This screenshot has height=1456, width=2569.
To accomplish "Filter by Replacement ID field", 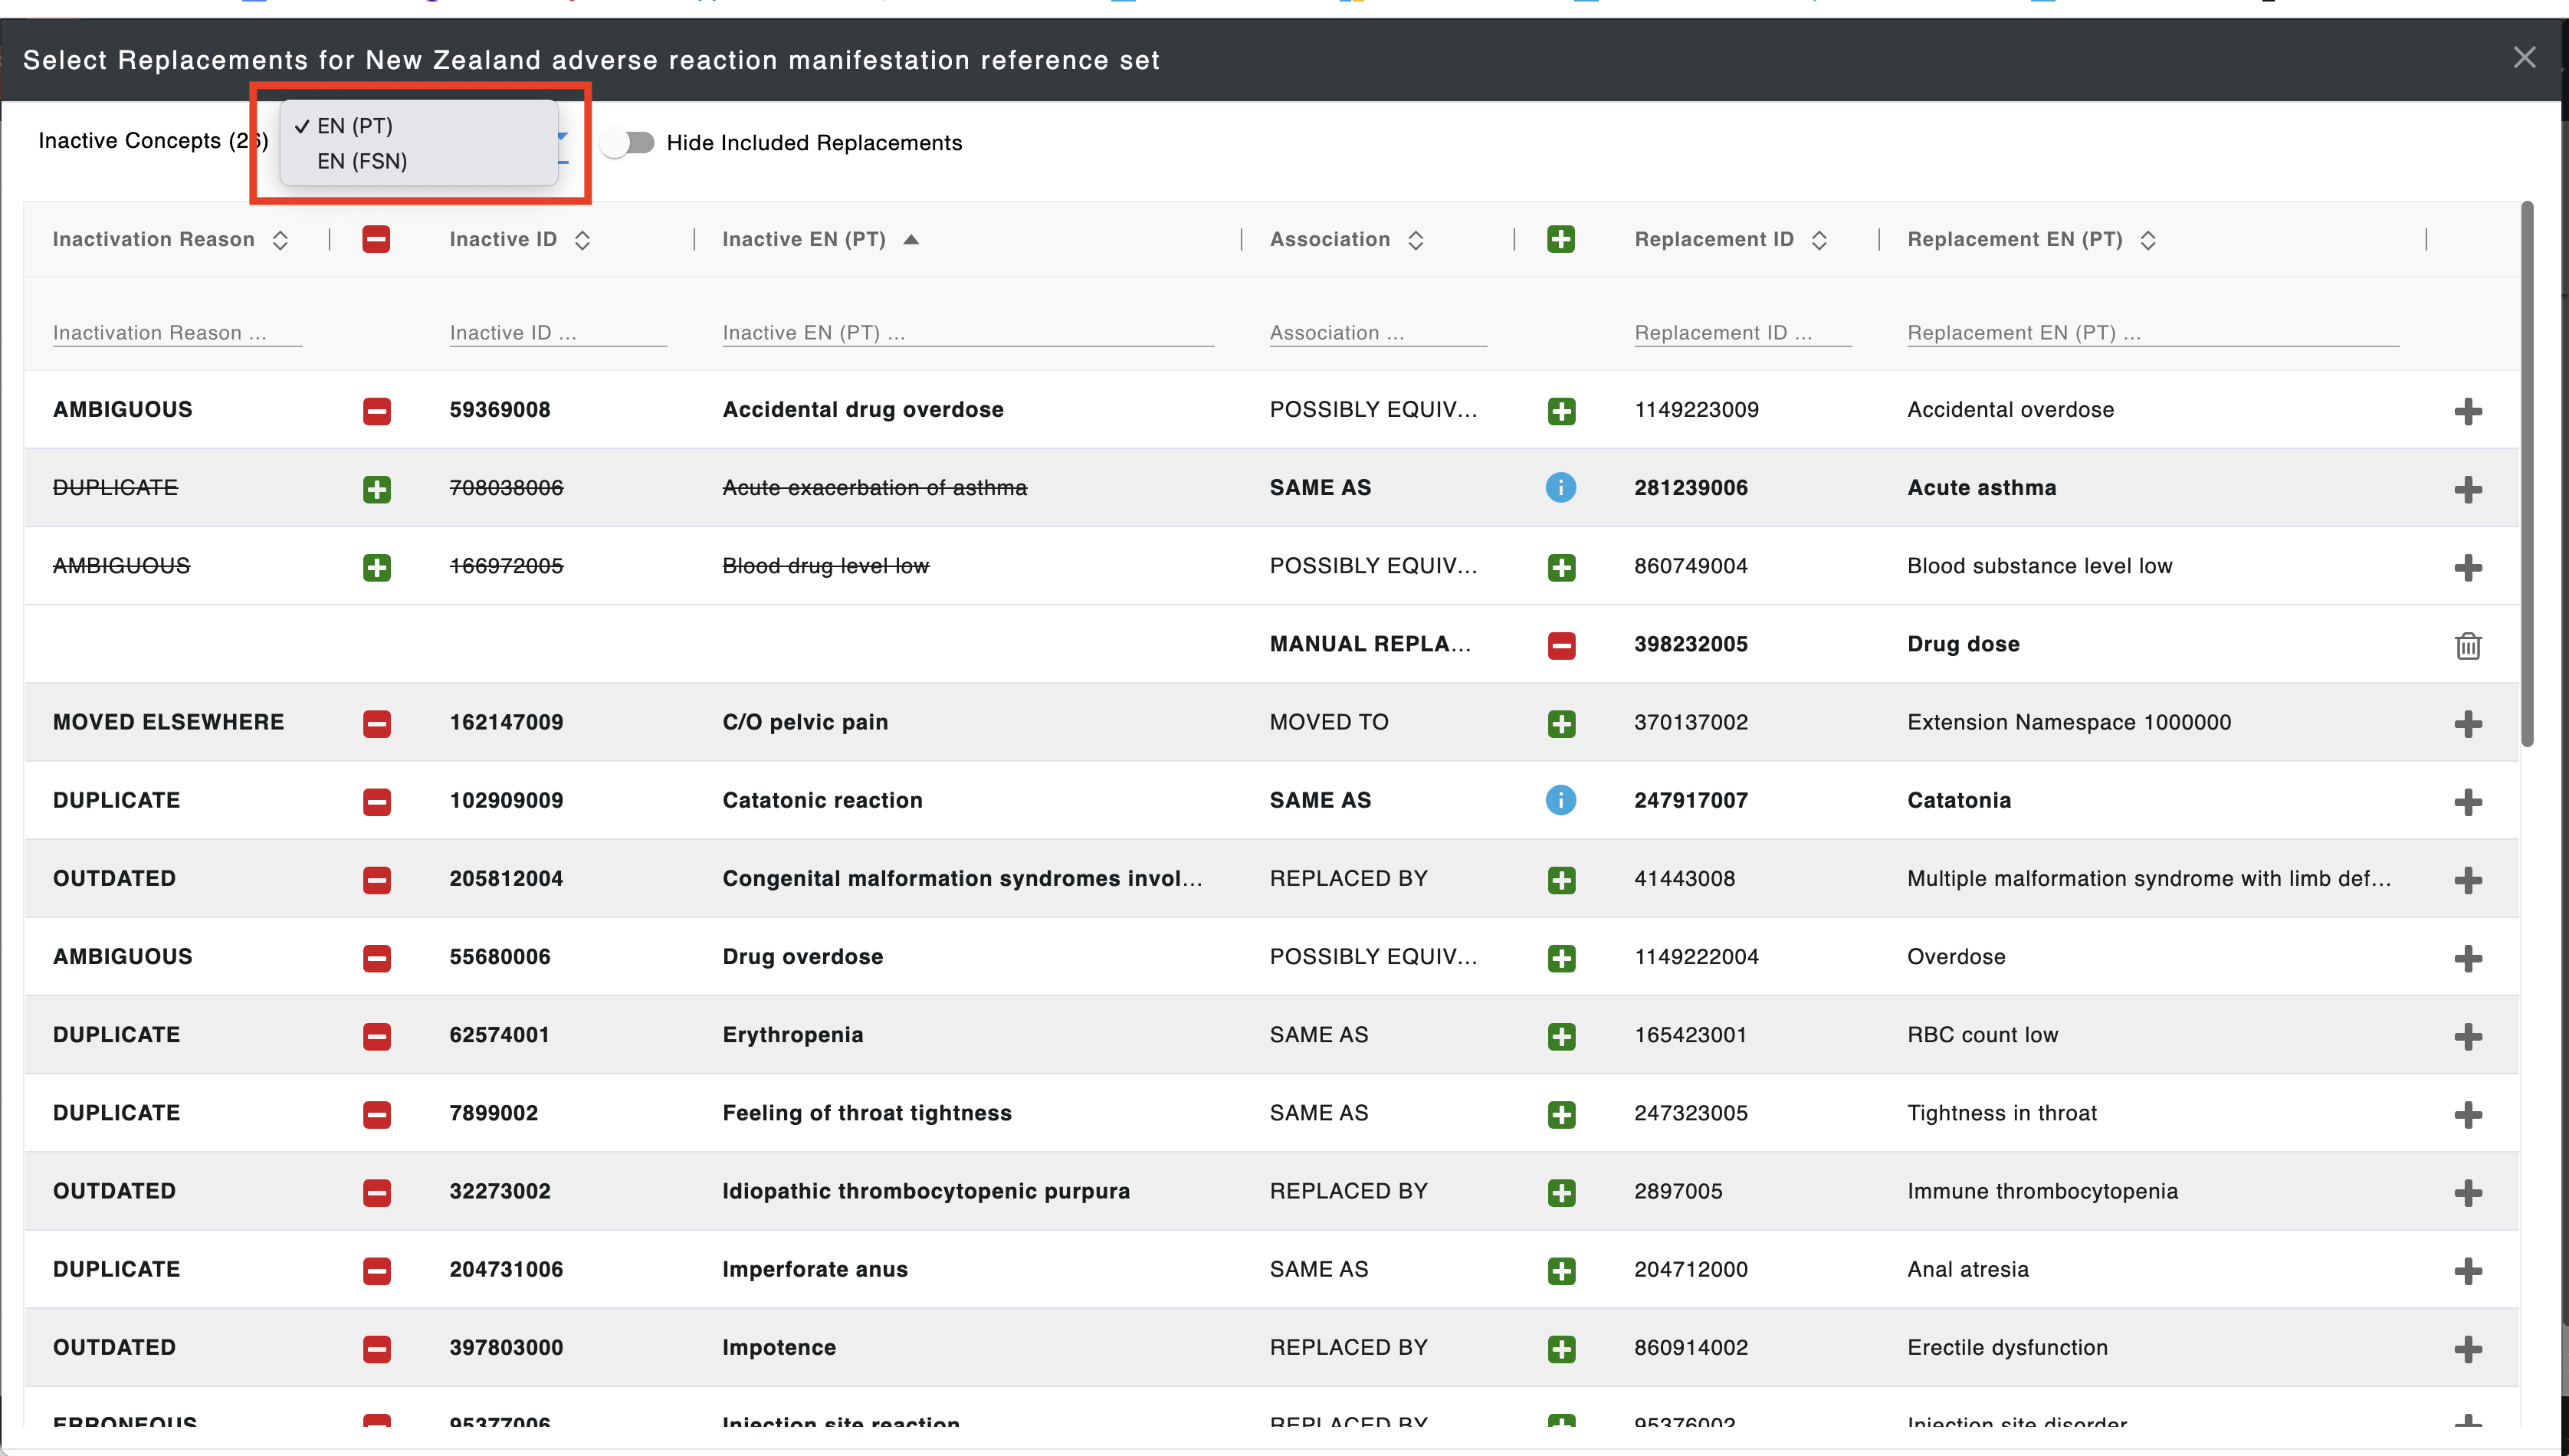I will tap(1743, 332).
